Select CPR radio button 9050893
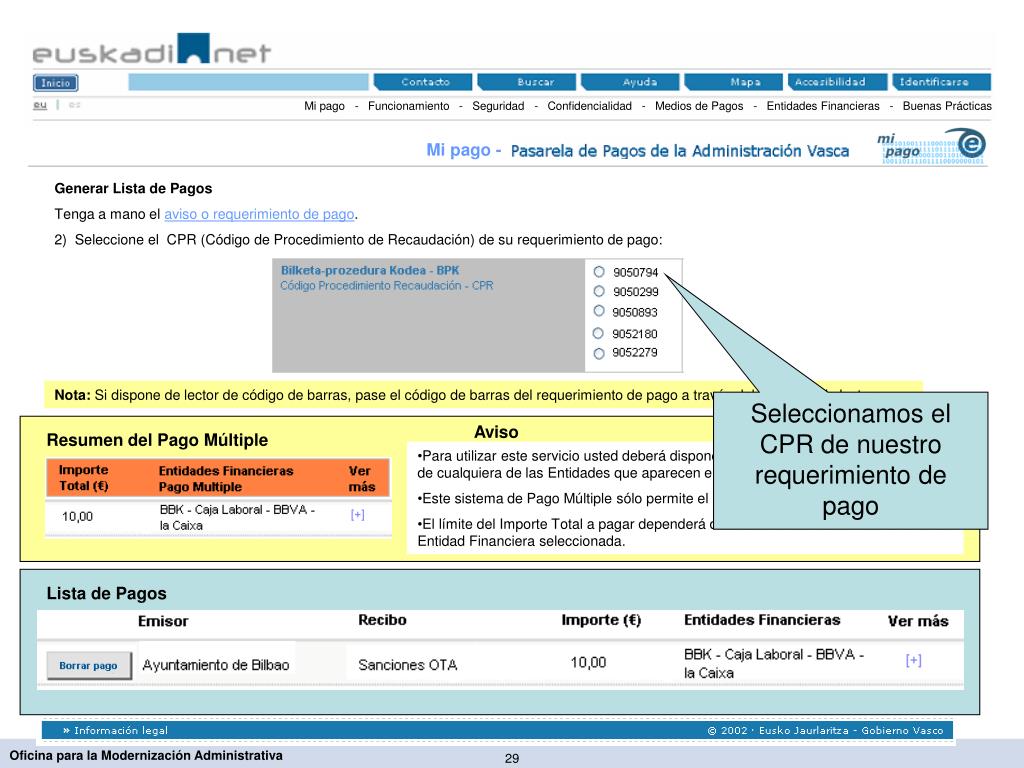This screenshot has height=768, width=1024. coord(599,311)
